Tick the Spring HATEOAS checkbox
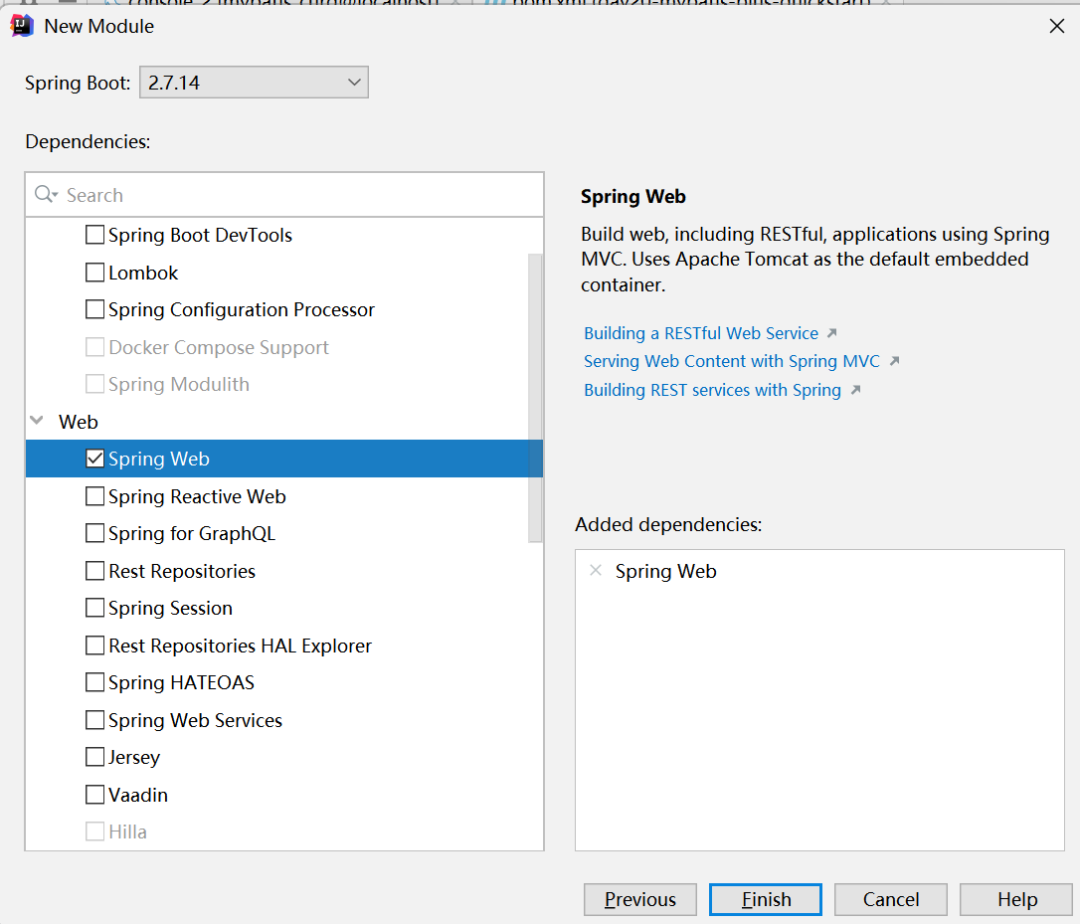 [95, 682]
